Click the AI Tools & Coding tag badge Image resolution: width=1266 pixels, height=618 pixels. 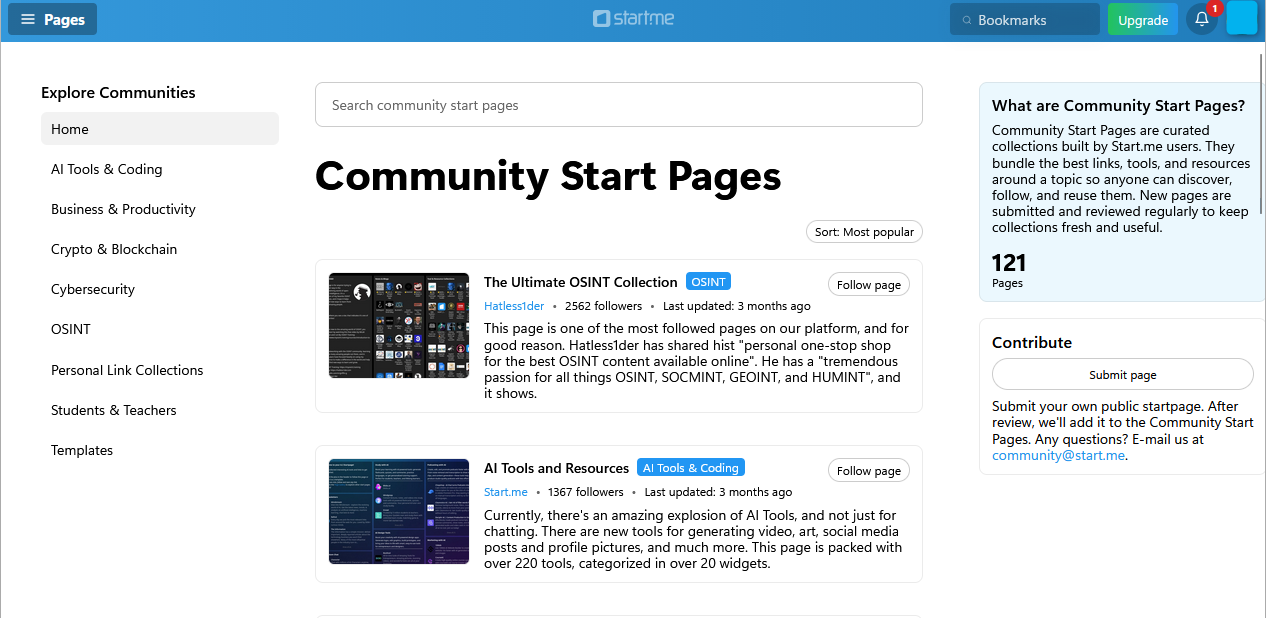691,468
